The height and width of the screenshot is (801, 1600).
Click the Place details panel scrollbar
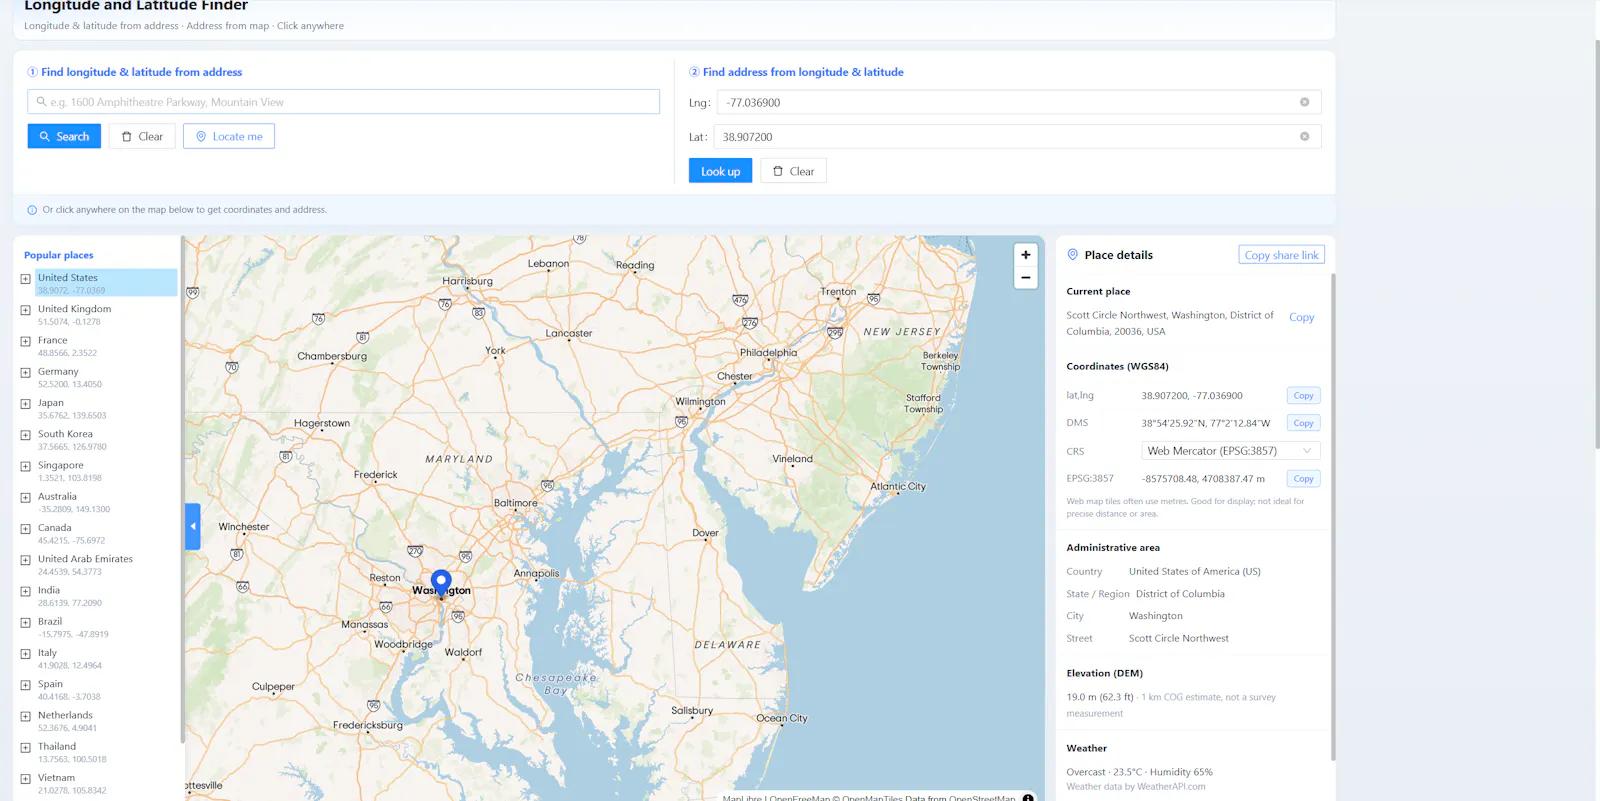[1332, 515]
